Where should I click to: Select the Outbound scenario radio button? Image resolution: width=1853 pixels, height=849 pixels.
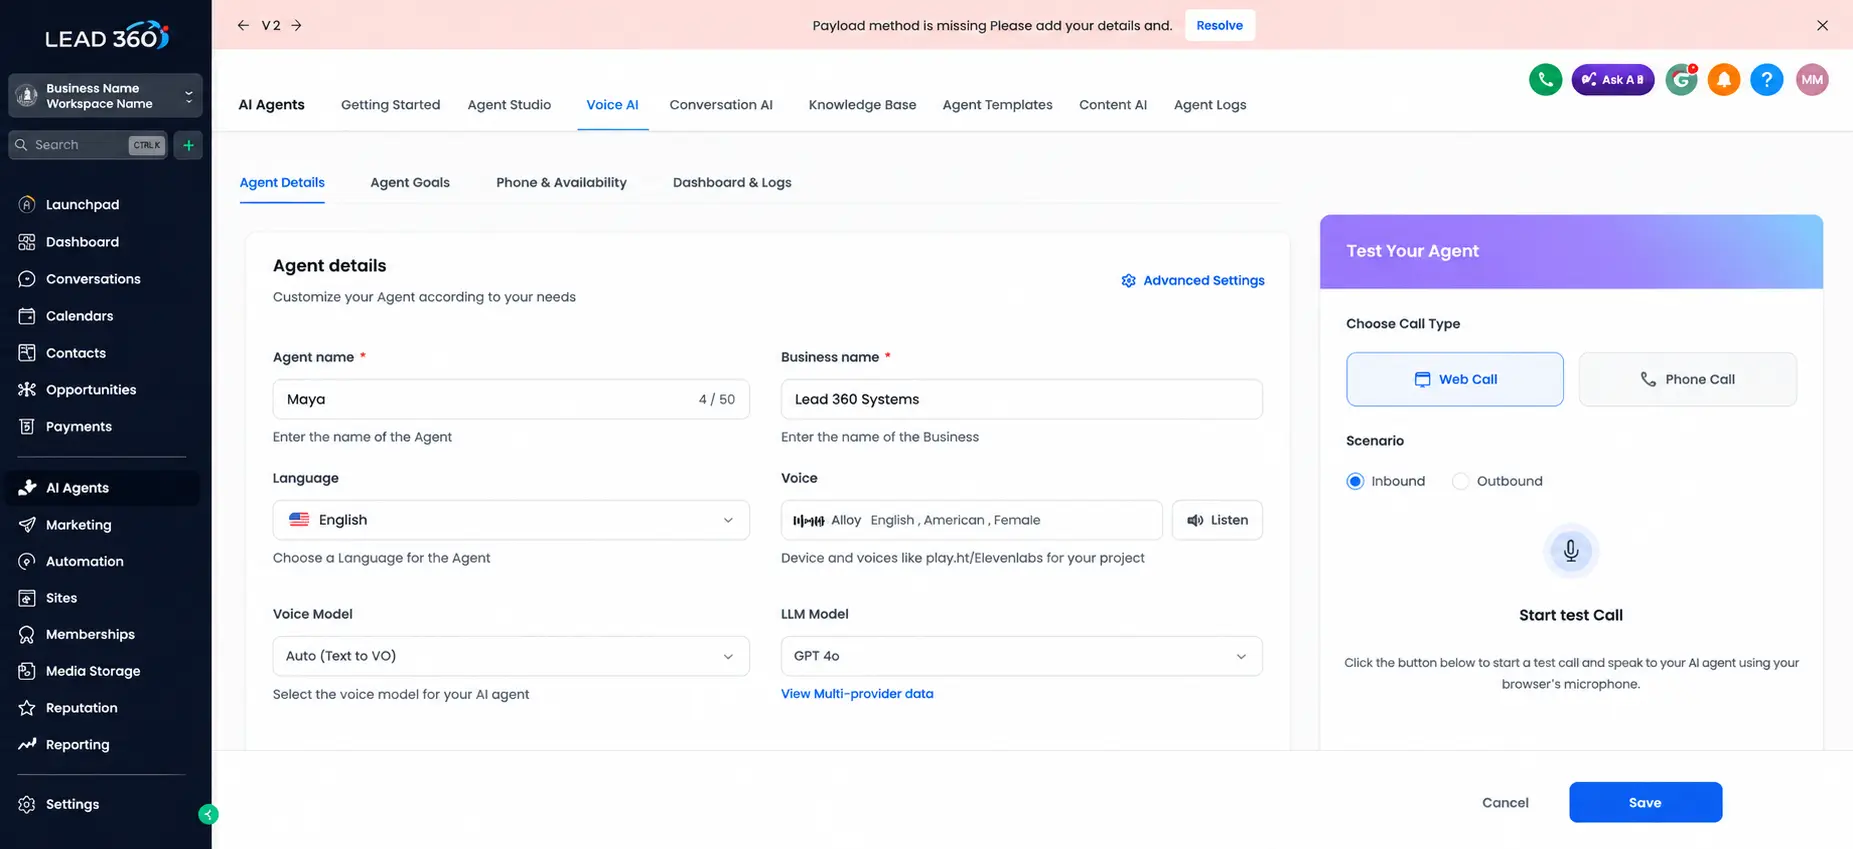pyautogui.click(x=1460, y=481)
